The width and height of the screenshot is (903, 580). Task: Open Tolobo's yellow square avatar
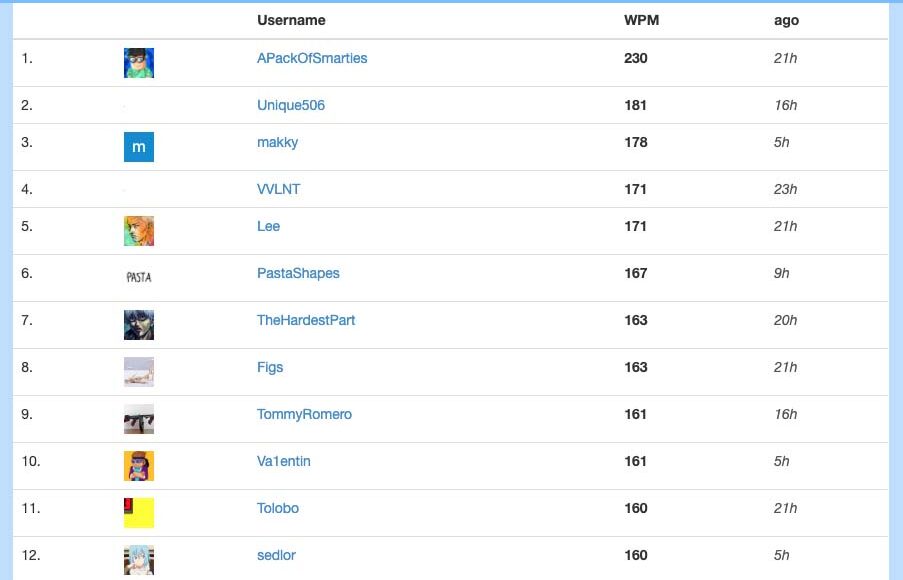pos(139,513)
